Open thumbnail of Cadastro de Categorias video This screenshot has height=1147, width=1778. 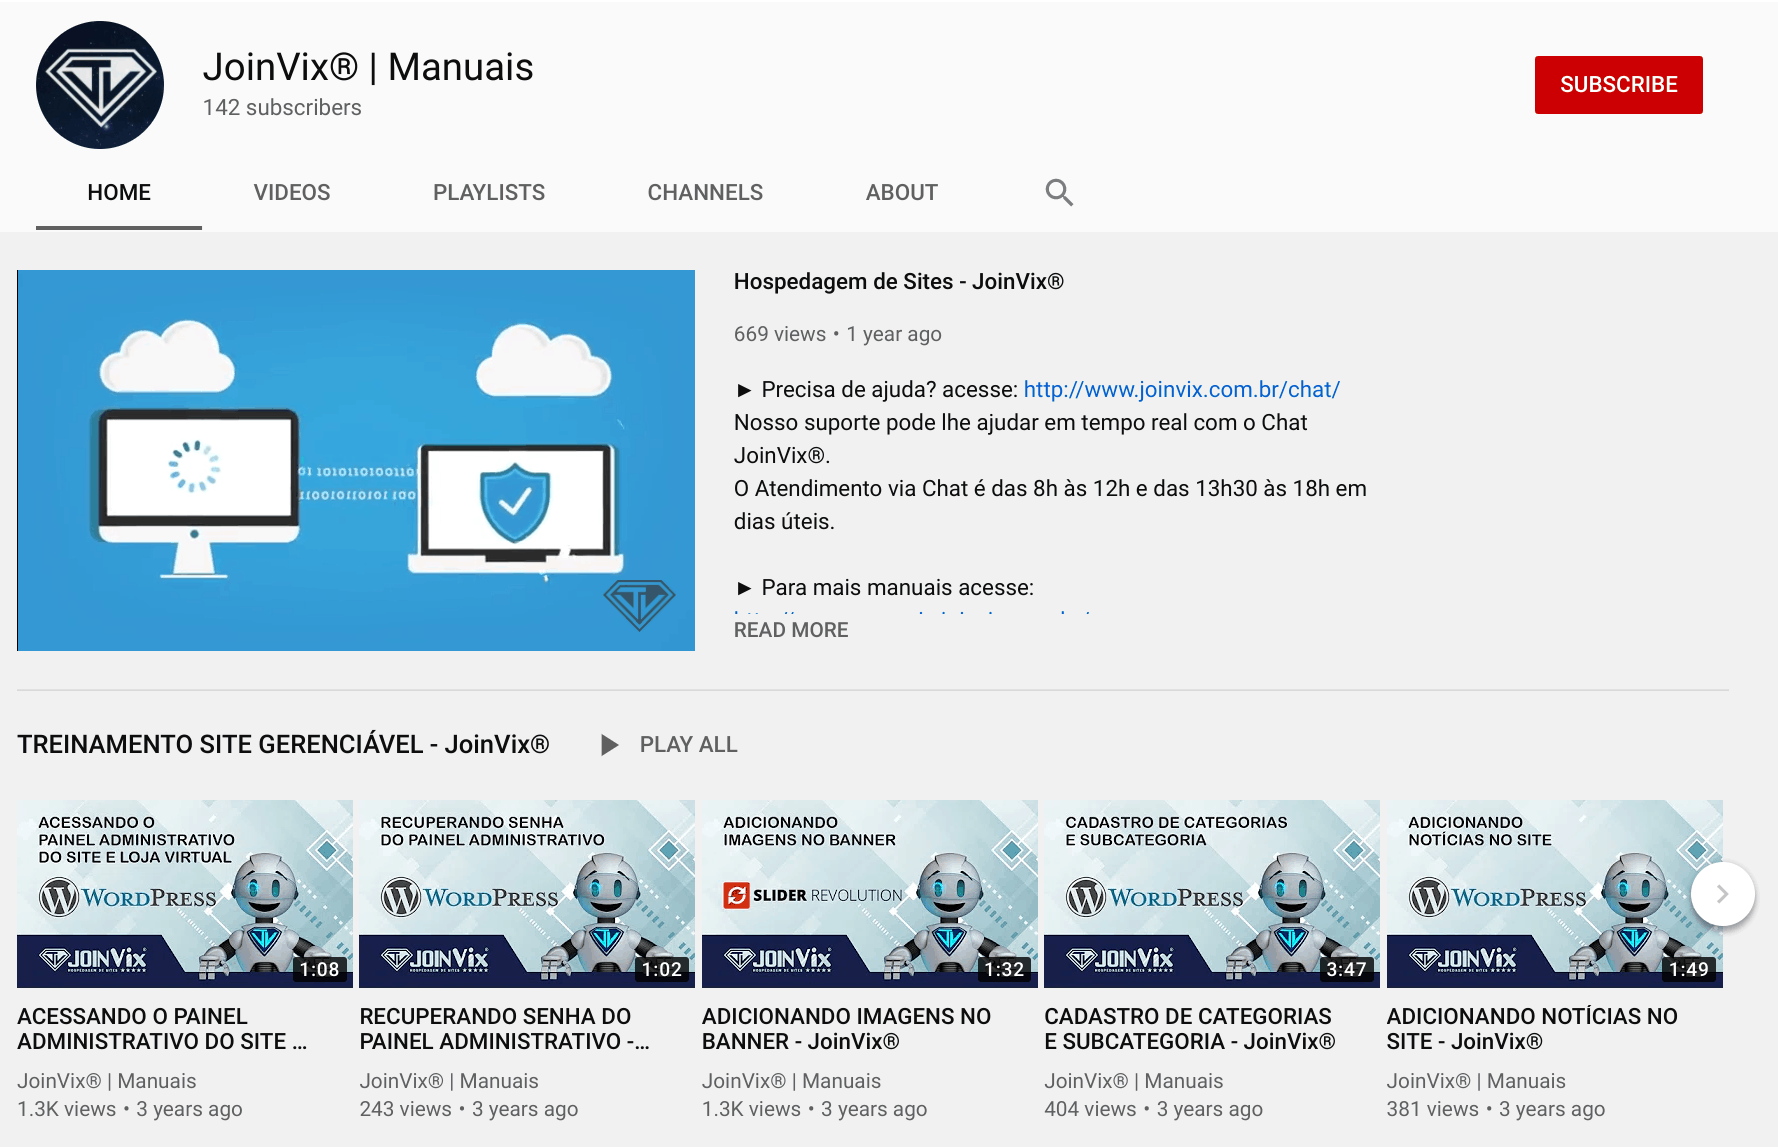click(1212, 894)
